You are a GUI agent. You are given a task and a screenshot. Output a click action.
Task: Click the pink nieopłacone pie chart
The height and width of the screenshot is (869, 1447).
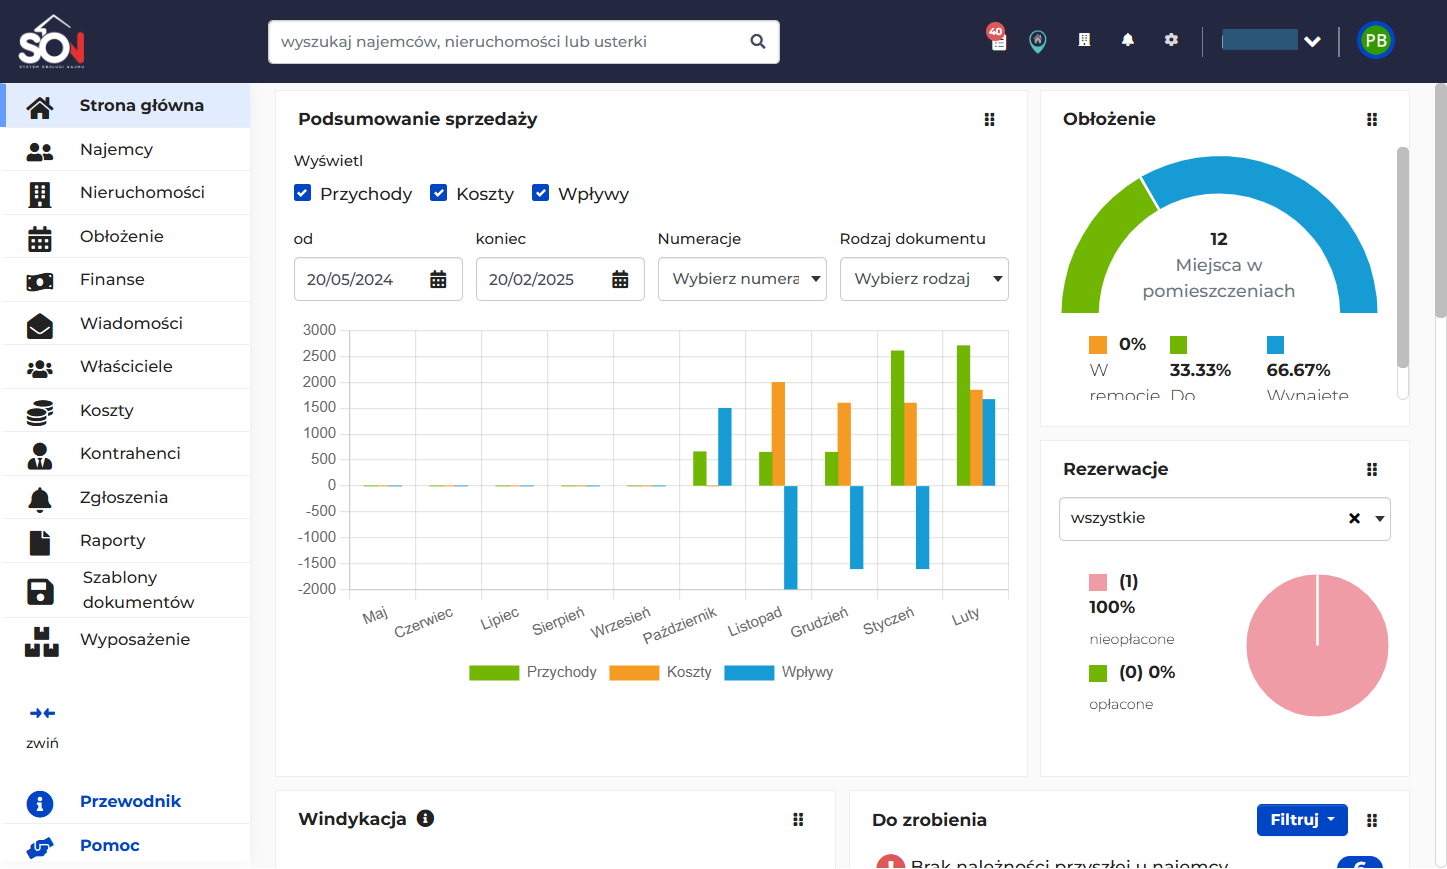coord(1317,645)
